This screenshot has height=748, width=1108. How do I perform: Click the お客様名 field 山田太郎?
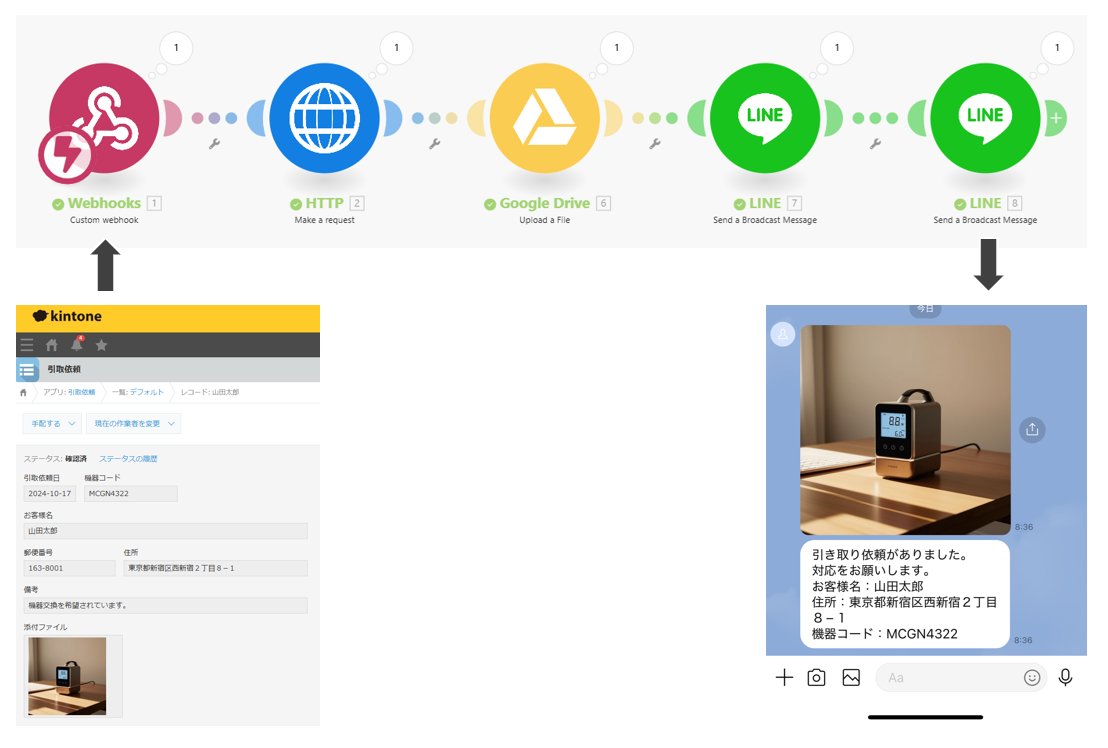(x=165, y=531)
